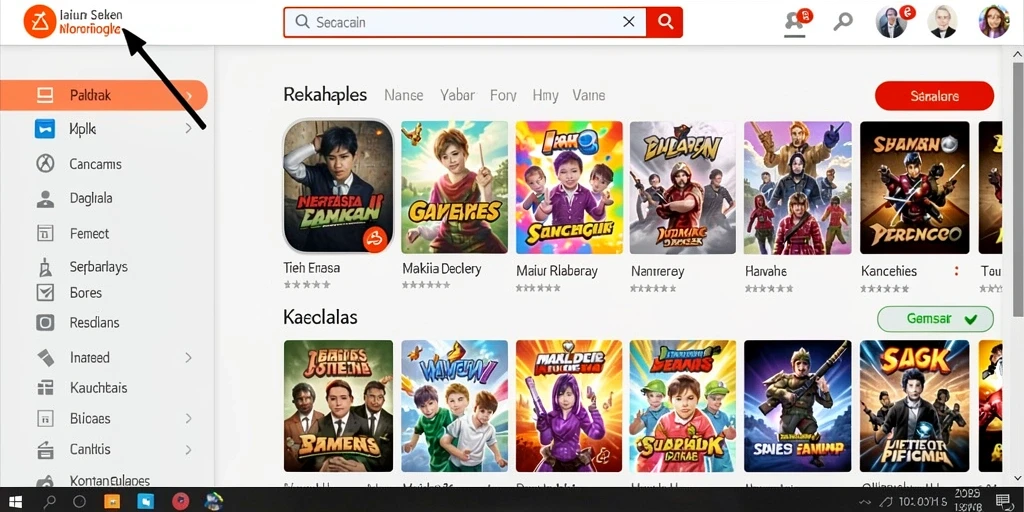Open the Kancehies game thumbnail
This screenshot has width=1024, height=512.
(x=914, y=187)
